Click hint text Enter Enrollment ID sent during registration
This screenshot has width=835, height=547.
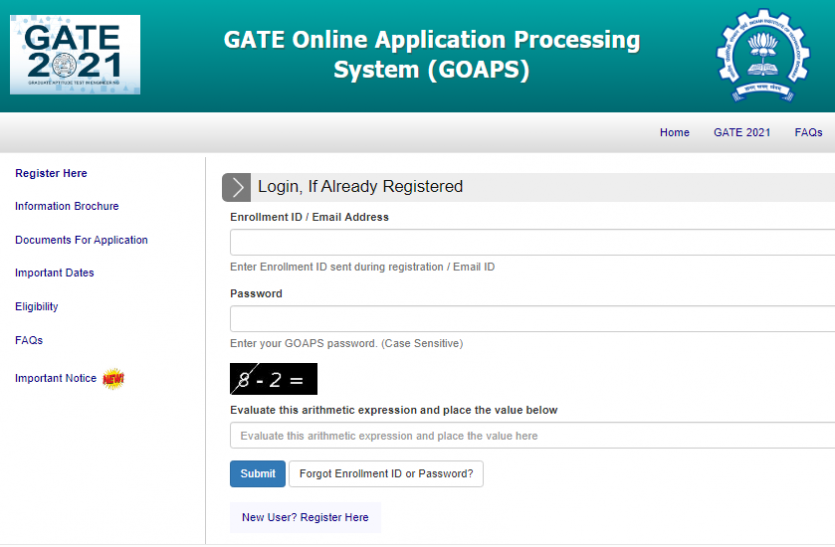pyautogui.click(x=362, y=267)
